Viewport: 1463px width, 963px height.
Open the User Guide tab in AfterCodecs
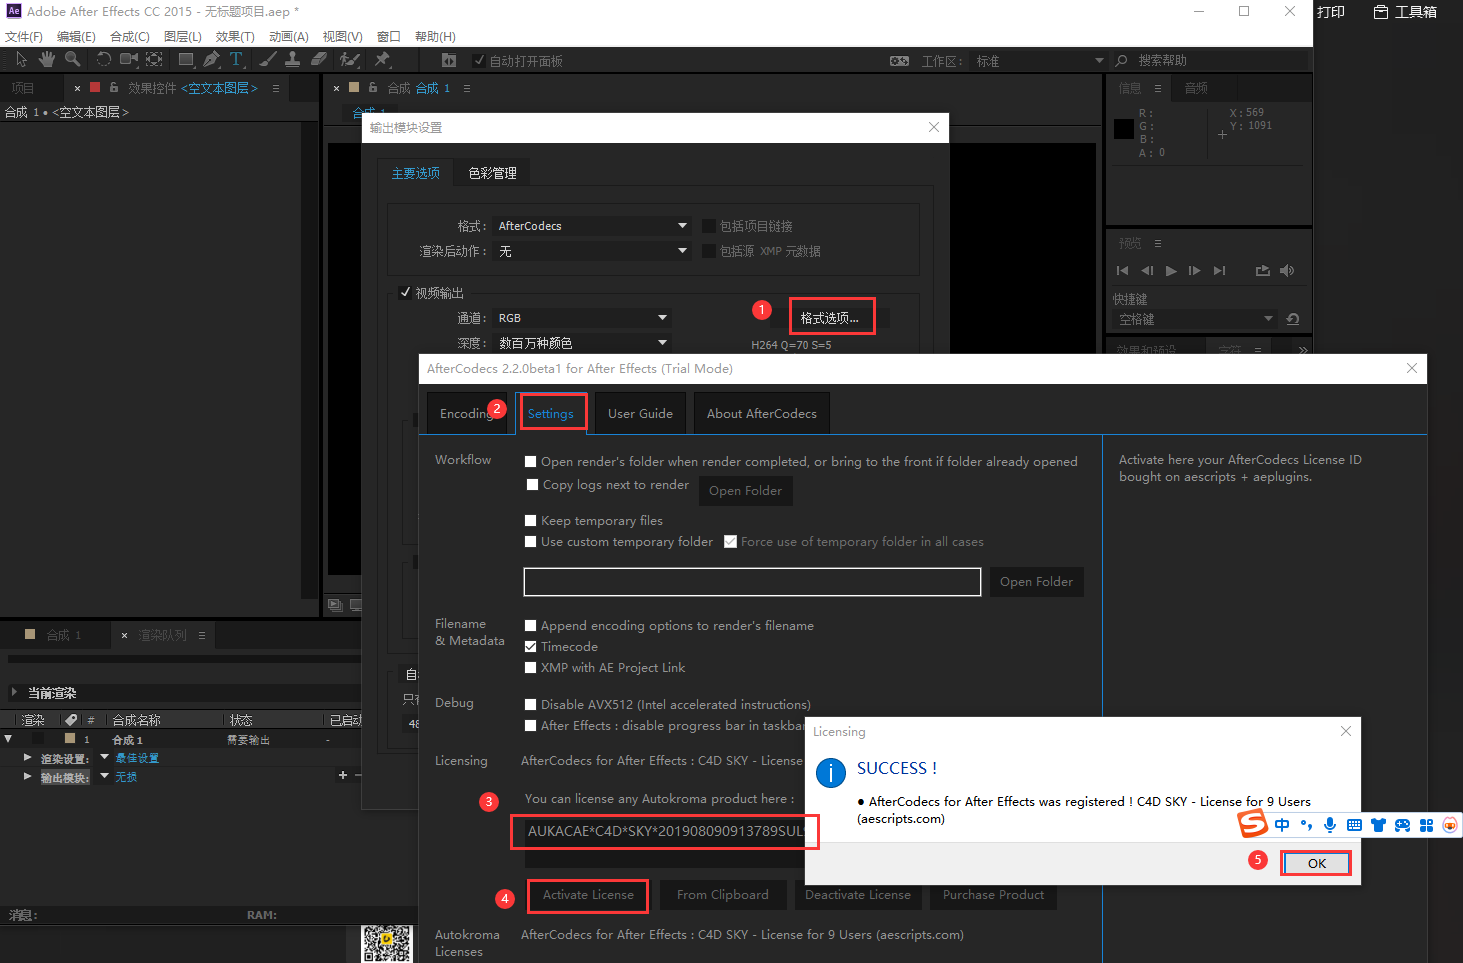click(x=639, y=413)
